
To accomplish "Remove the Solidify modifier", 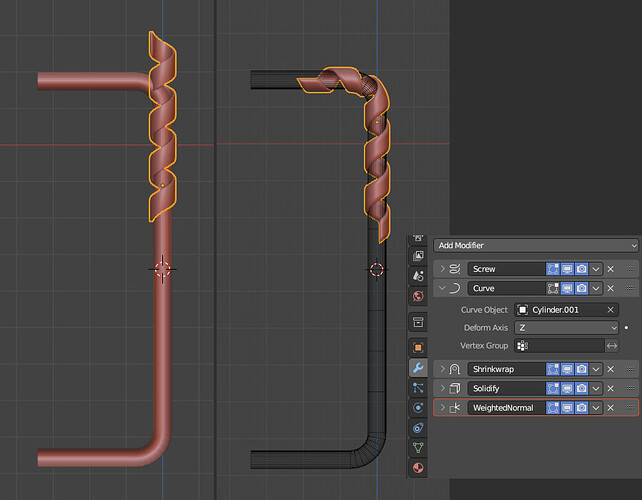I will (610, 388).
